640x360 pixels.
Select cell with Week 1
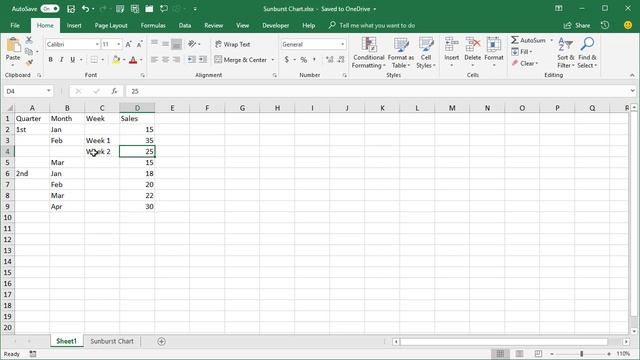[x=102, y=140]
